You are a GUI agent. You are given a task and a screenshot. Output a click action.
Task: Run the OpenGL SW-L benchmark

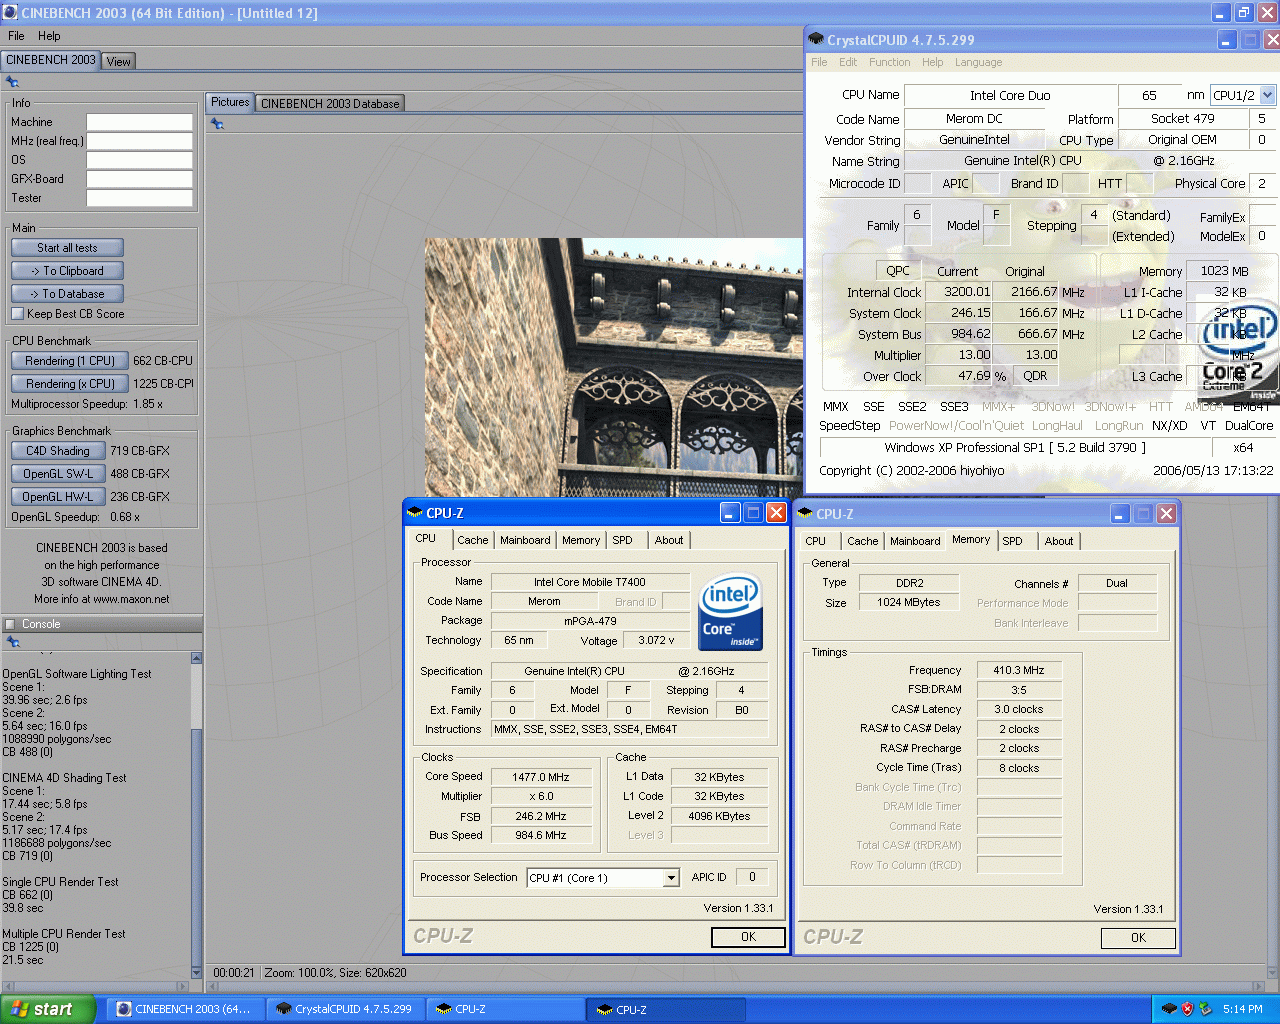(x=58, y=474)
